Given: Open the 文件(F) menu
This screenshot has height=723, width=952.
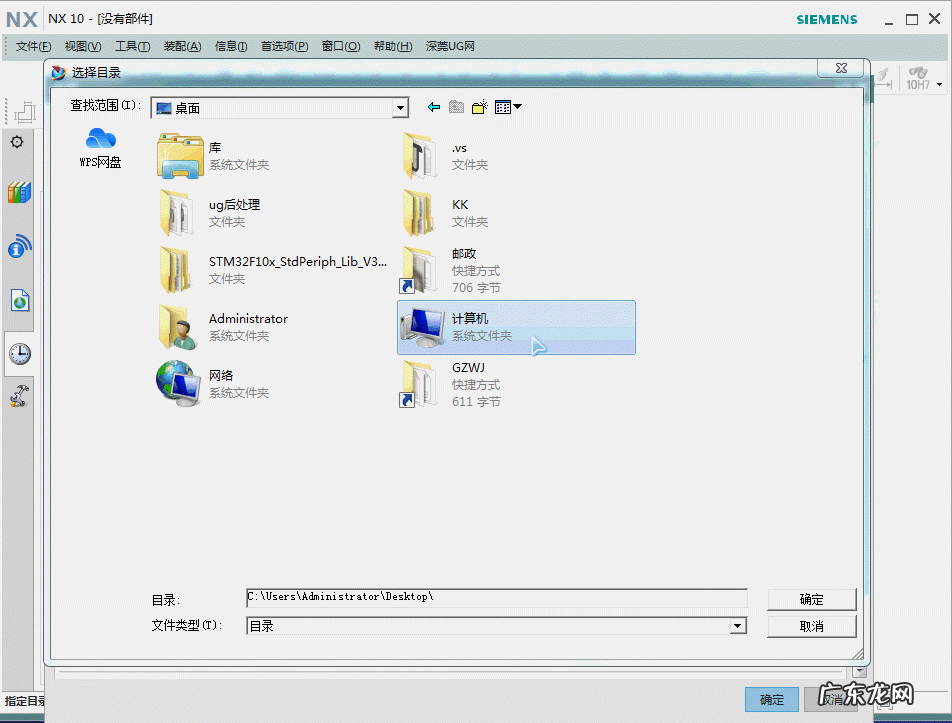Looking at the screenshot, I should click(33, 46).
